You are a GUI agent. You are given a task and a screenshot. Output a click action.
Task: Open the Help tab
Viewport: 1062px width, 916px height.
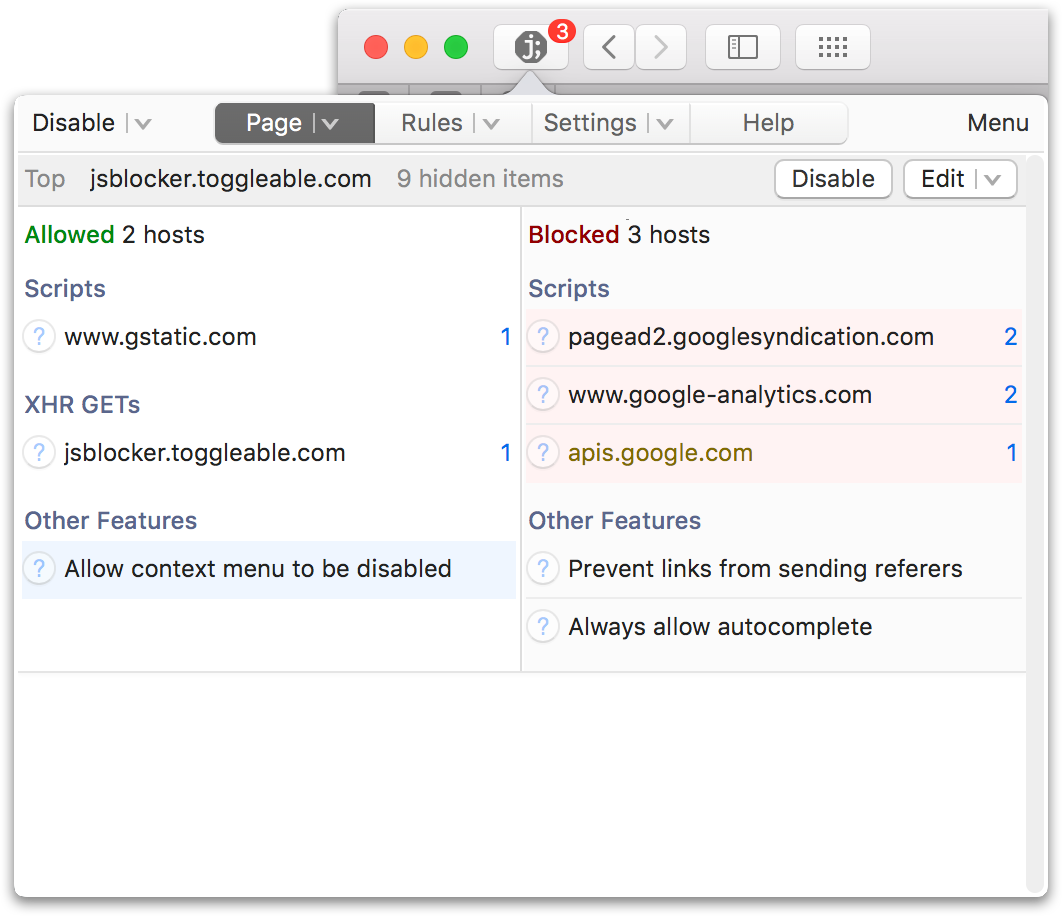768,123
